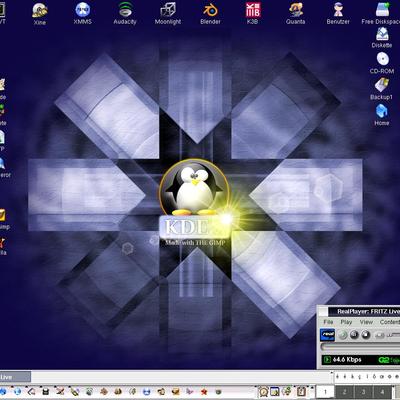This screenshot has height=400, width=400.
Task: Click the RealPlayer: FRITZ Live title bar
Action: (365, 312)
